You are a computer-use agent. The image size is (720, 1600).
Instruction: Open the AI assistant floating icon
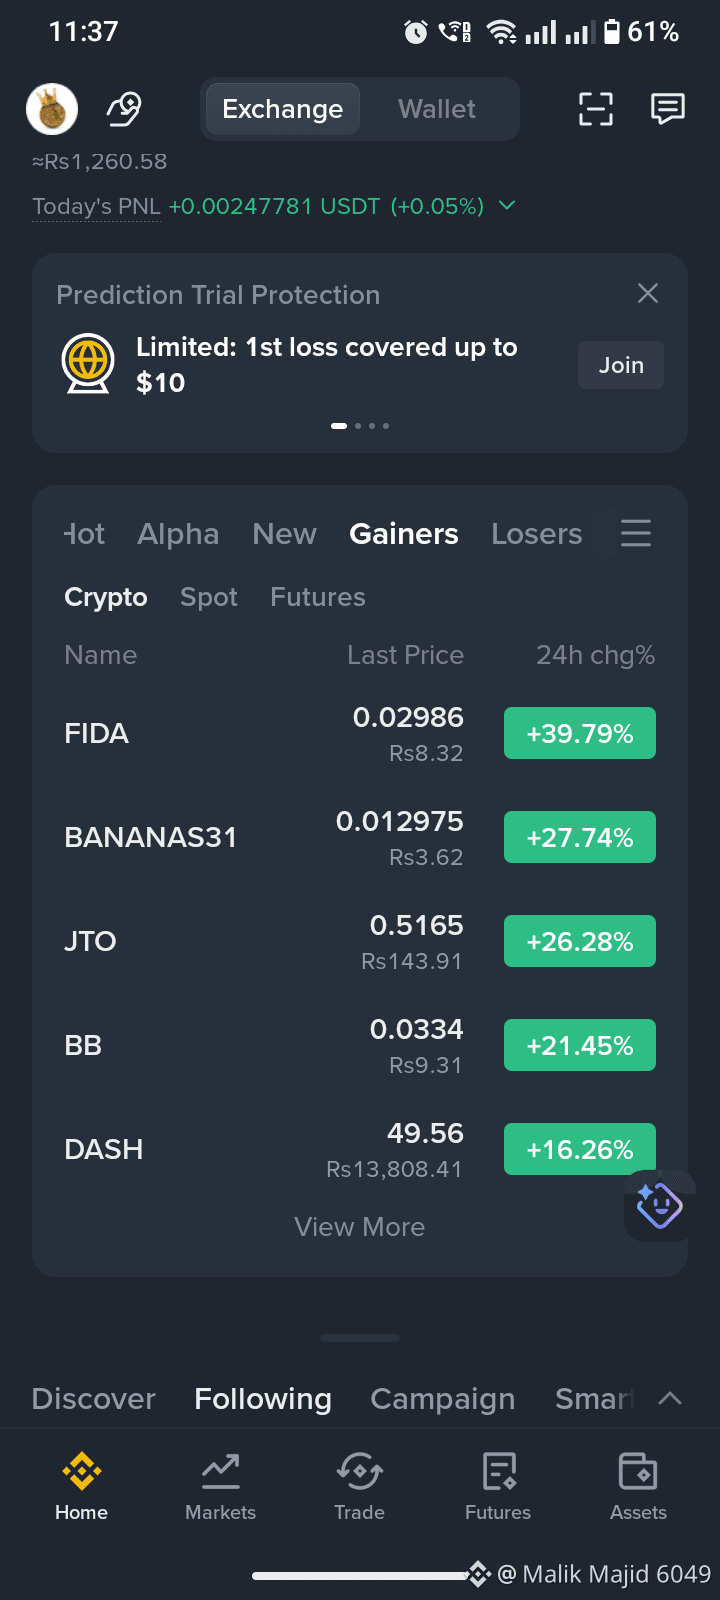pyautogui.click(x=659, y=1205)
